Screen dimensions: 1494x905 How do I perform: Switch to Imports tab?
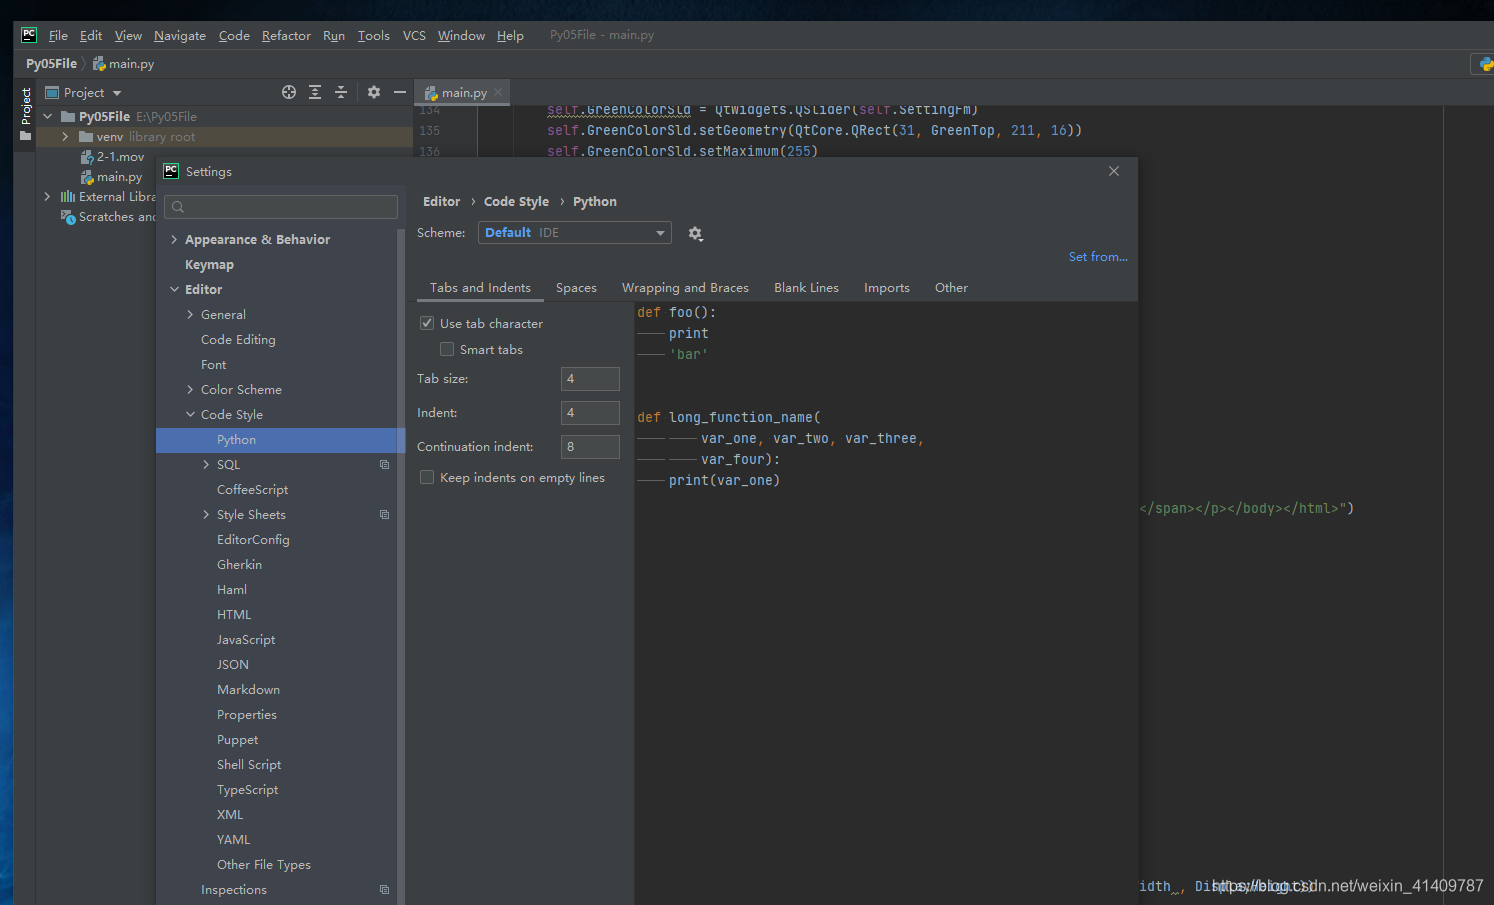click(887, 287)
